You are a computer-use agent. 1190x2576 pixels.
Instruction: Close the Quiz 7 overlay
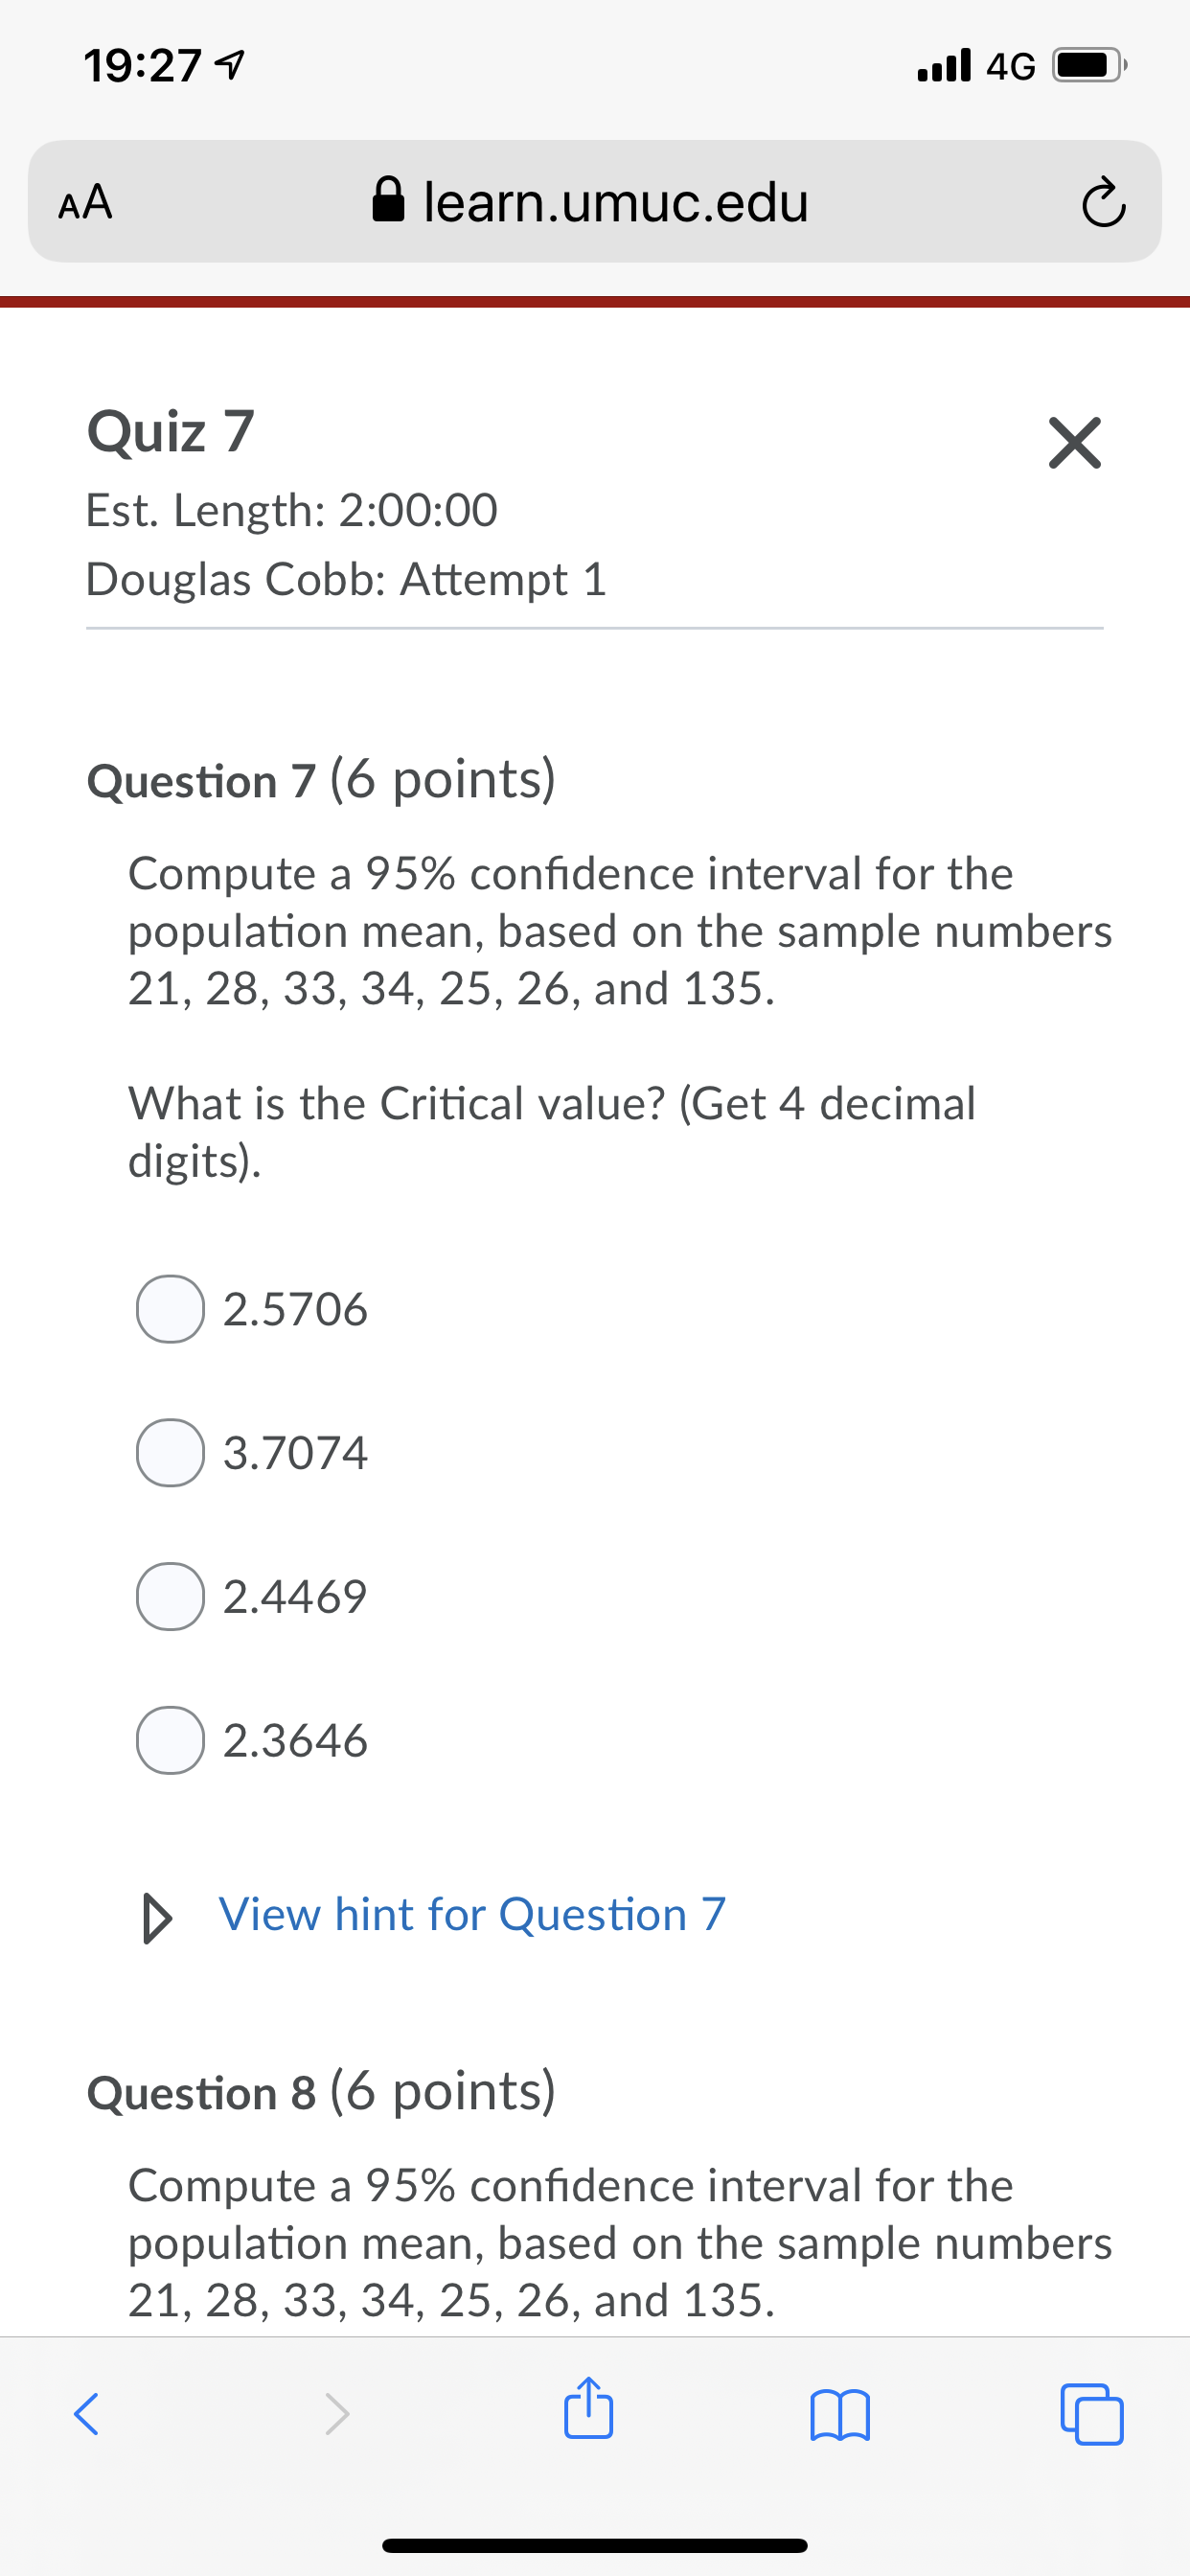tap(1074, 443)
